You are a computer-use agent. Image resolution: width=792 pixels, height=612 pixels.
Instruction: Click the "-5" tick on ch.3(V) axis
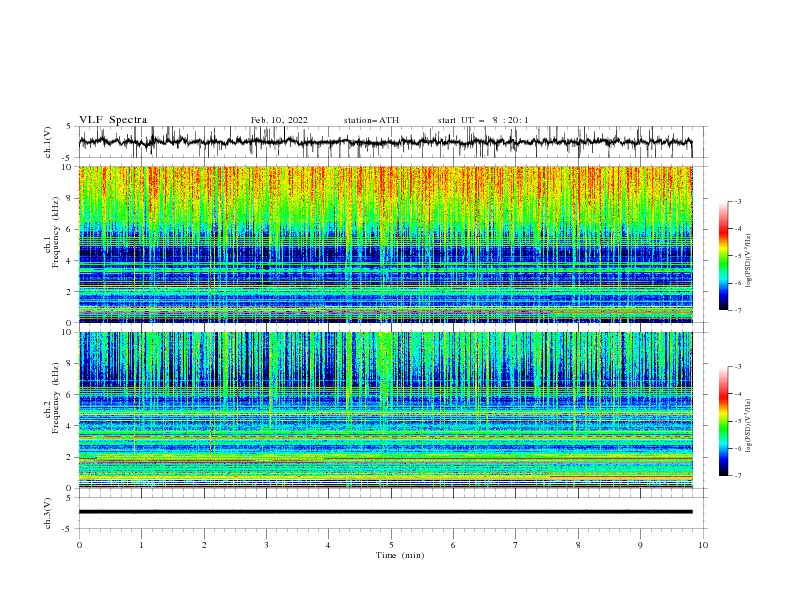(68, 529)
